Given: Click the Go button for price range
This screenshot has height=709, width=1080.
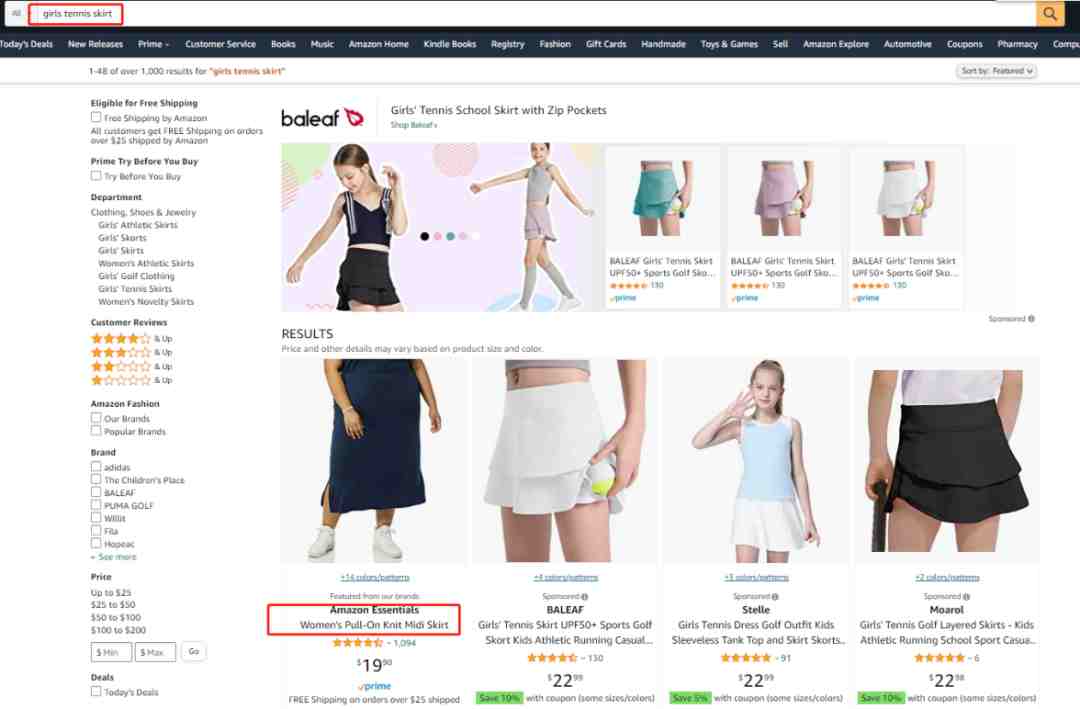Looking at the screenshot, I should (194, 651).
